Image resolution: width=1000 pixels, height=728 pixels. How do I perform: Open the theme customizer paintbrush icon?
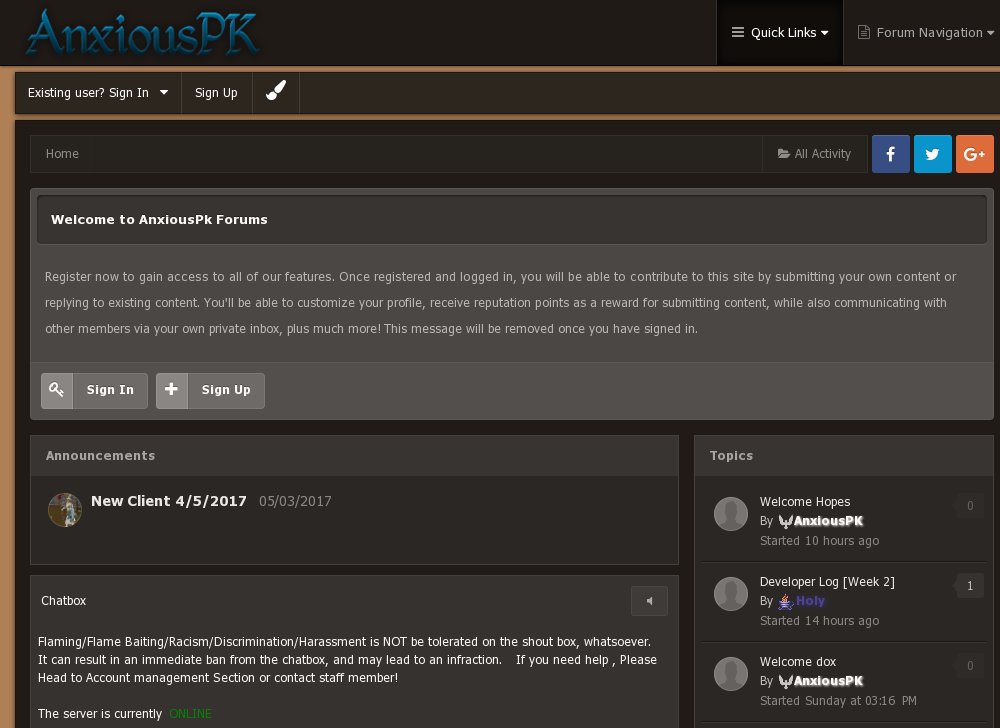(276, 92)
